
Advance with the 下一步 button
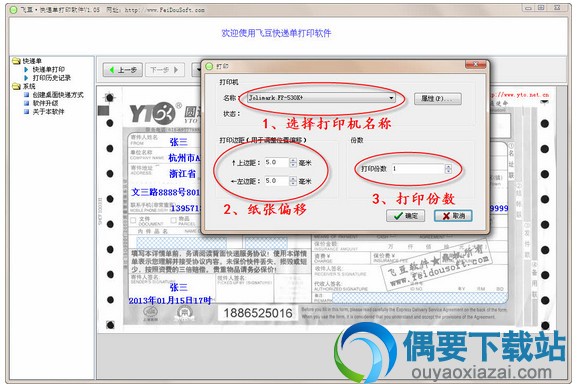pyautogui.click(x=164, y=70)
